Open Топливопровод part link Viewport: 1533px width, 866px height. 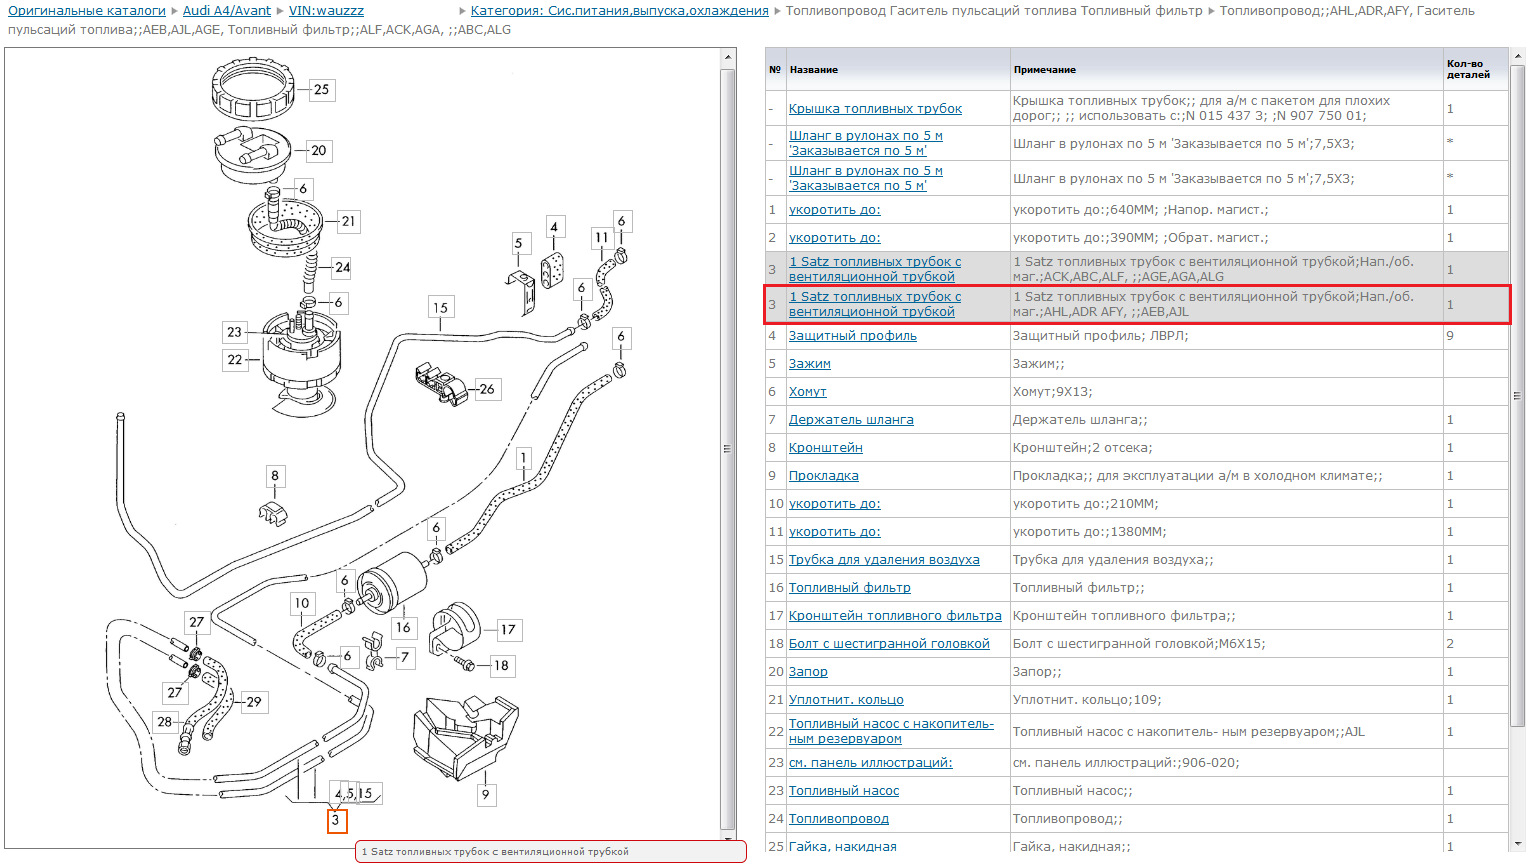click(x=838, y=819)
